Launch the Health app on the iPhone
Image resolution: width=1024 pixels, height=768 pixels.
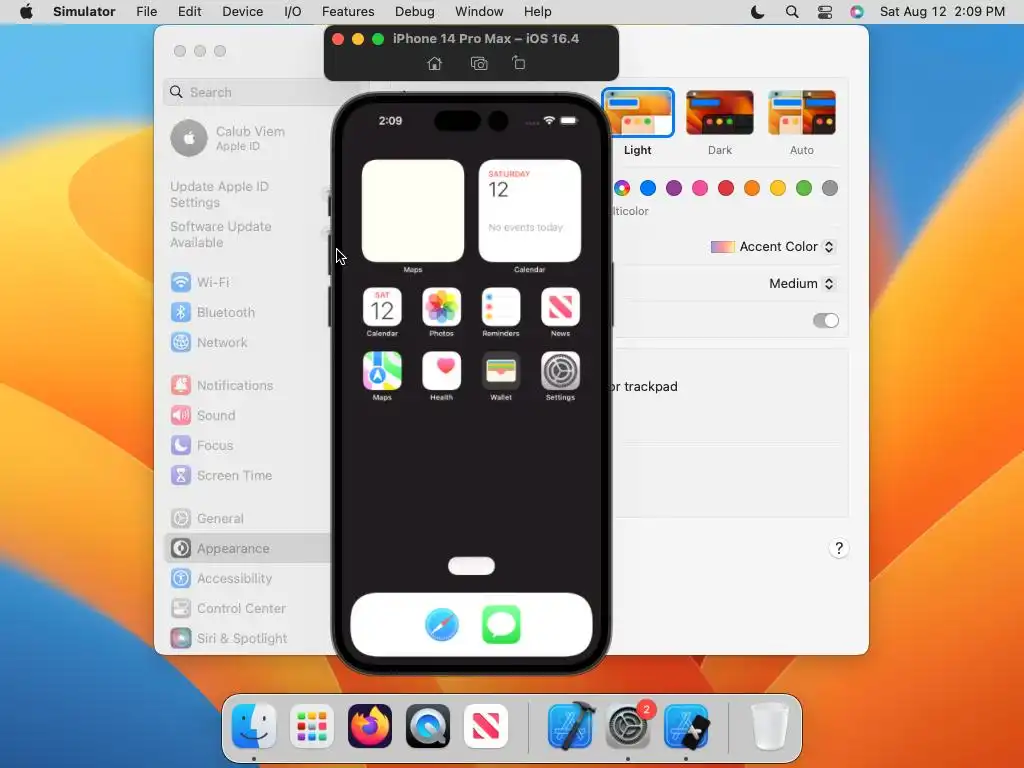441,370
